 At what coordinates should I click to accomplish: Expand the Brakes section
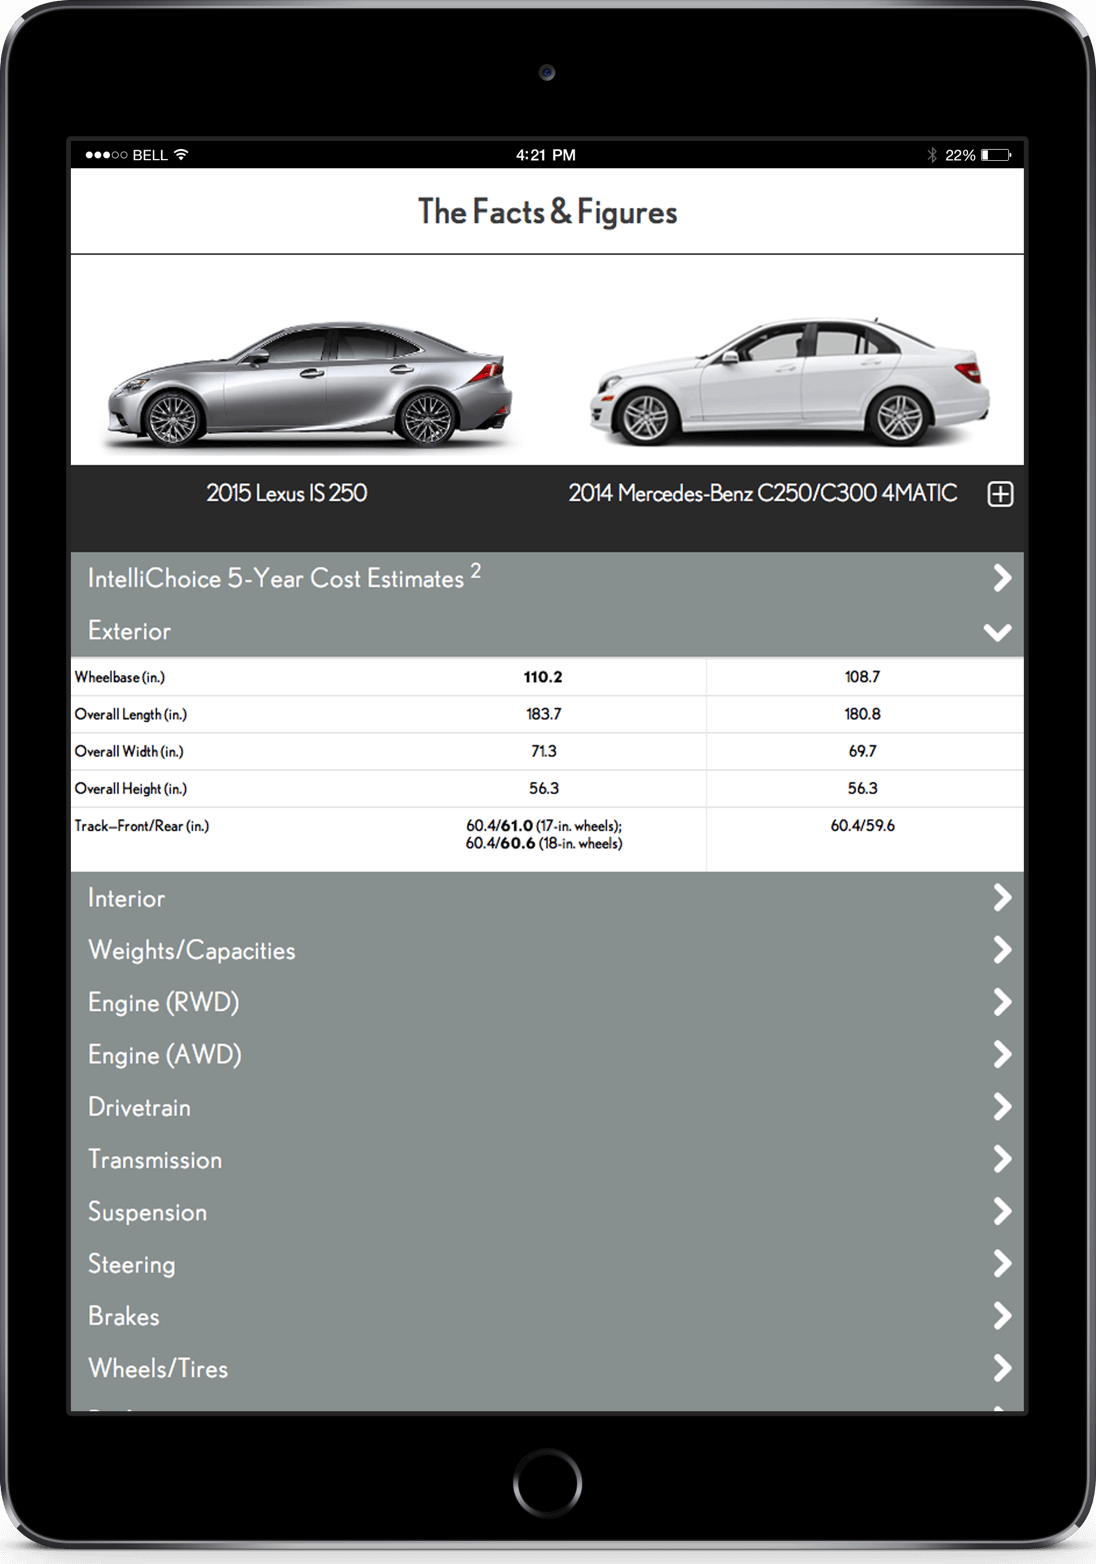pyautogui.click(x=123, y=1316)
